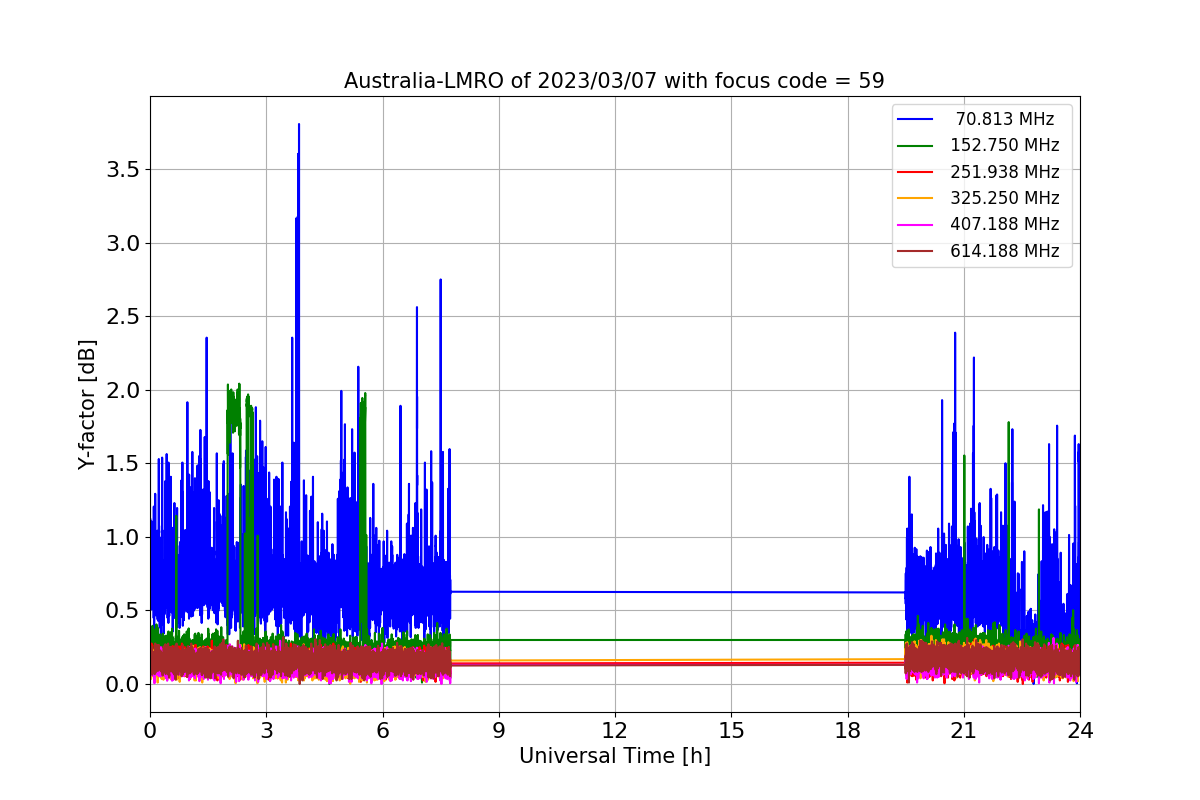Click the tallest blue peak near 3.8 dB
This screenshot has width=1200, height=800.
tap(298, 128)
